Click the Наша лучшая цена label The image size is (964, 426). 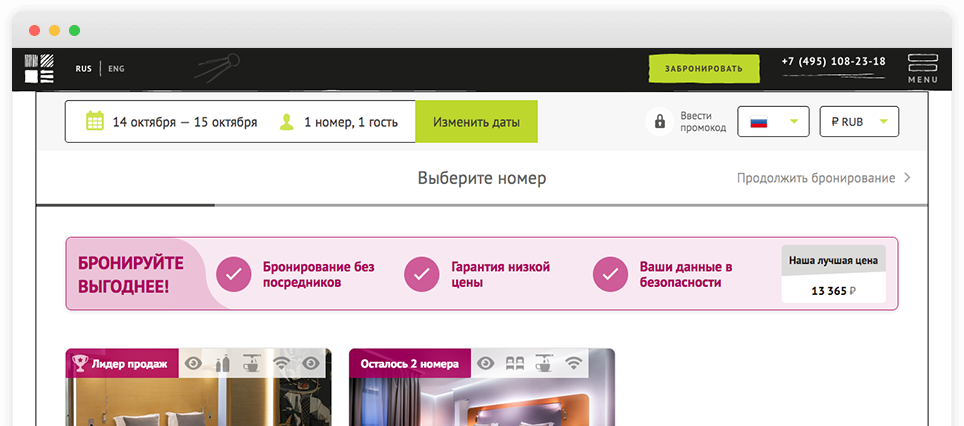pos(834,261)
